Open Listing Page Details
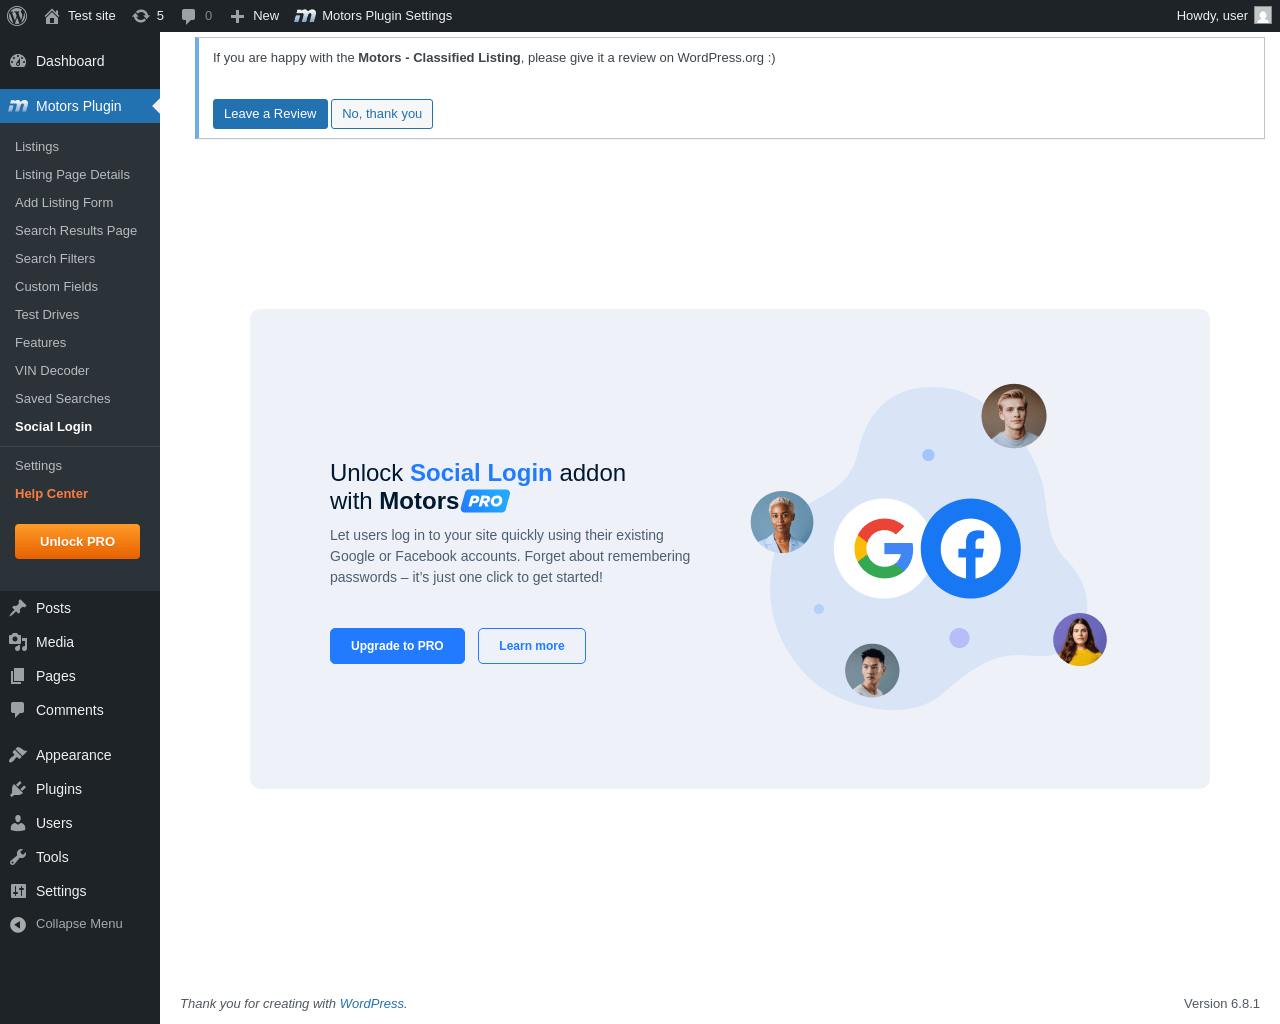The image size is (1280, 1024). point(72,175)
